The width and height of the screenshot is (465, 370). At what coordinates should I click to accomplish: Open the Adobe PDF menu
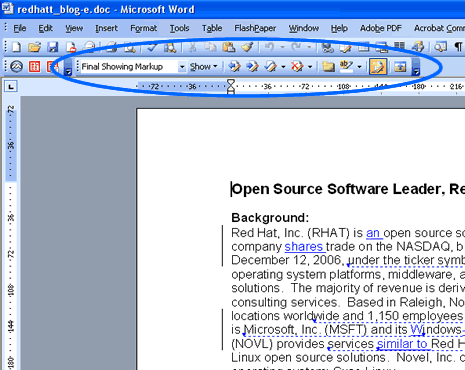pos(381,28)
